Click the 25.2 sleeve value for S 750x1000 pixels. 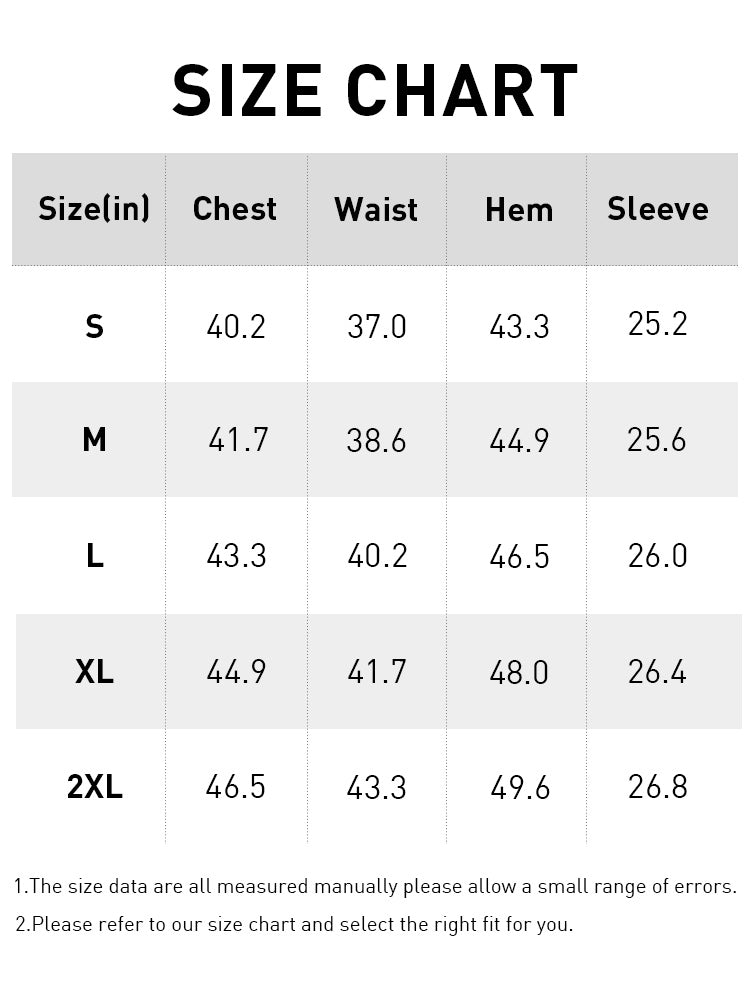(x=657, y=324)
